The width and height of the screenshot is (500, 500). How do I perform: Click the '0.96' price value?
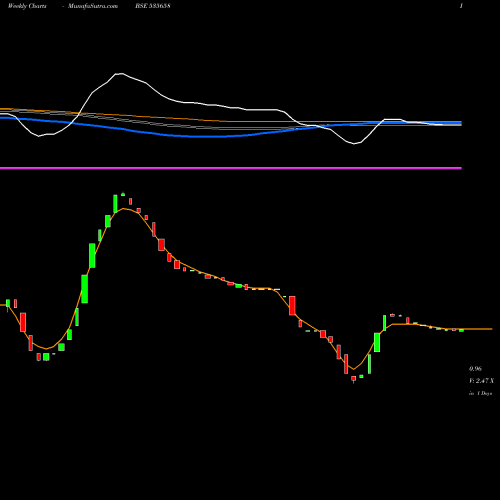pyautogui.click(x=475, y=369)
